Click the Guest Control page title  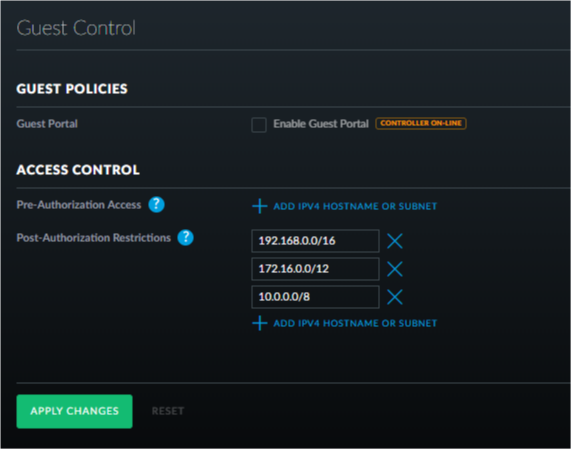(76, 28)
